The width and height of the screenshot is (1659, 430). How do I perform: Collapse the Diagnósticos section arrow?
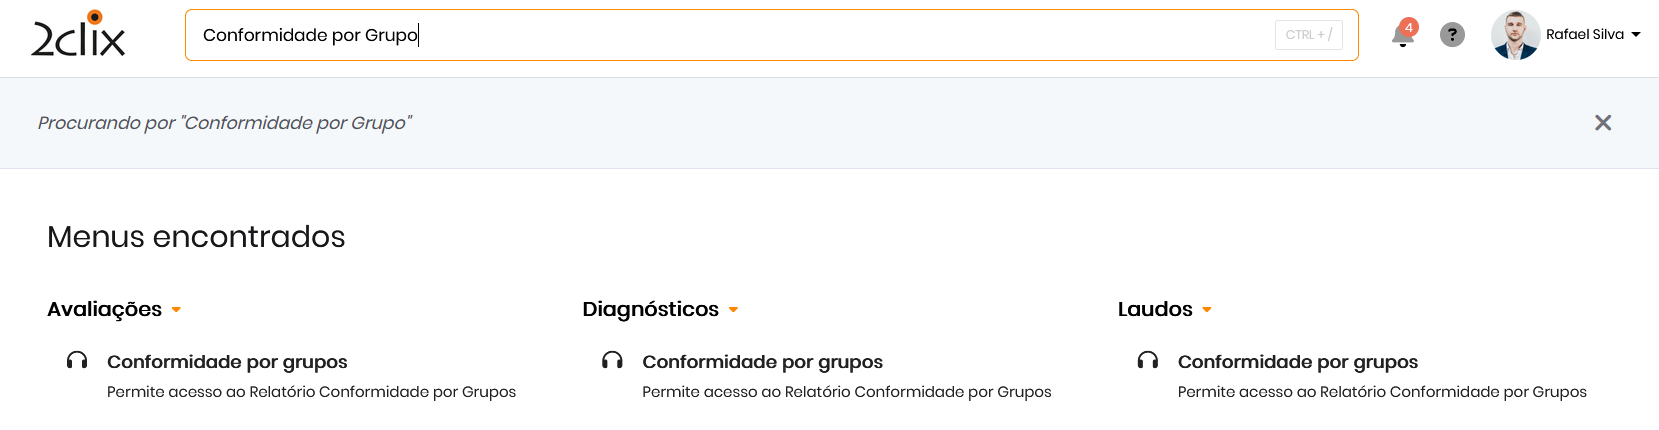pyautogui.click(x=733, y=310)
